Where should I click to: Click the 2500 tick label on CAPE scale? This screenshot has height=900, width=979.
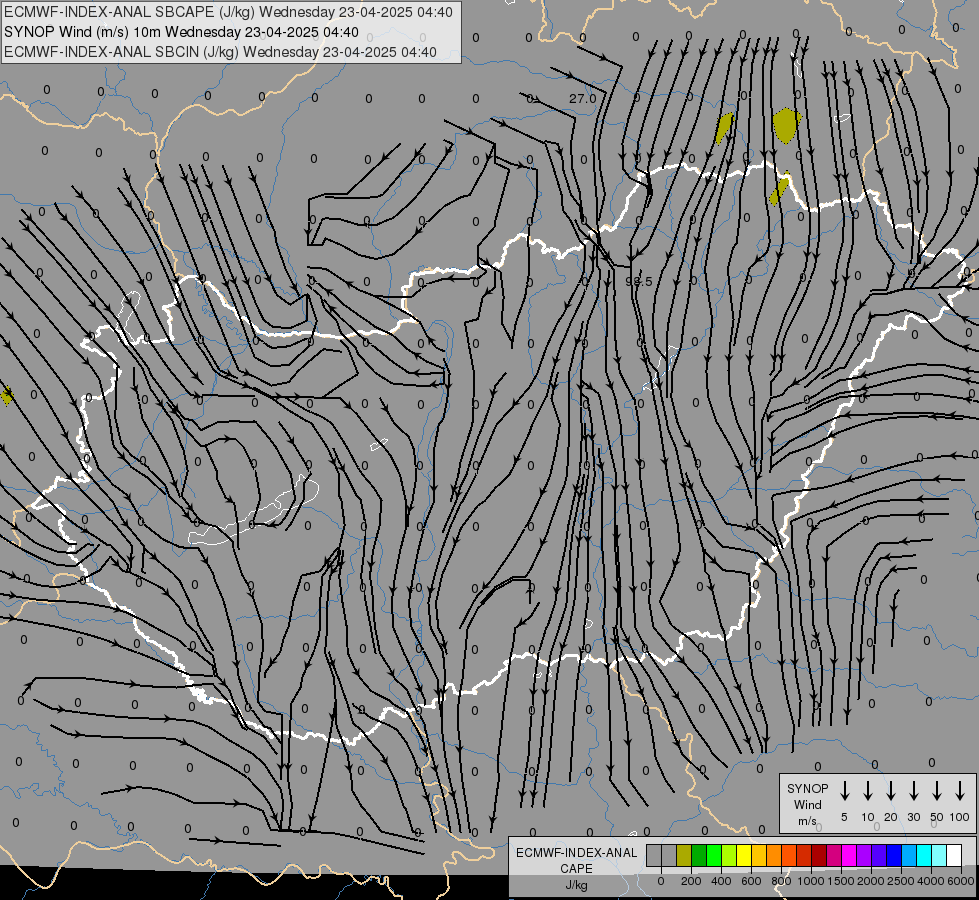pyautogui.click(x=901, y=881)
